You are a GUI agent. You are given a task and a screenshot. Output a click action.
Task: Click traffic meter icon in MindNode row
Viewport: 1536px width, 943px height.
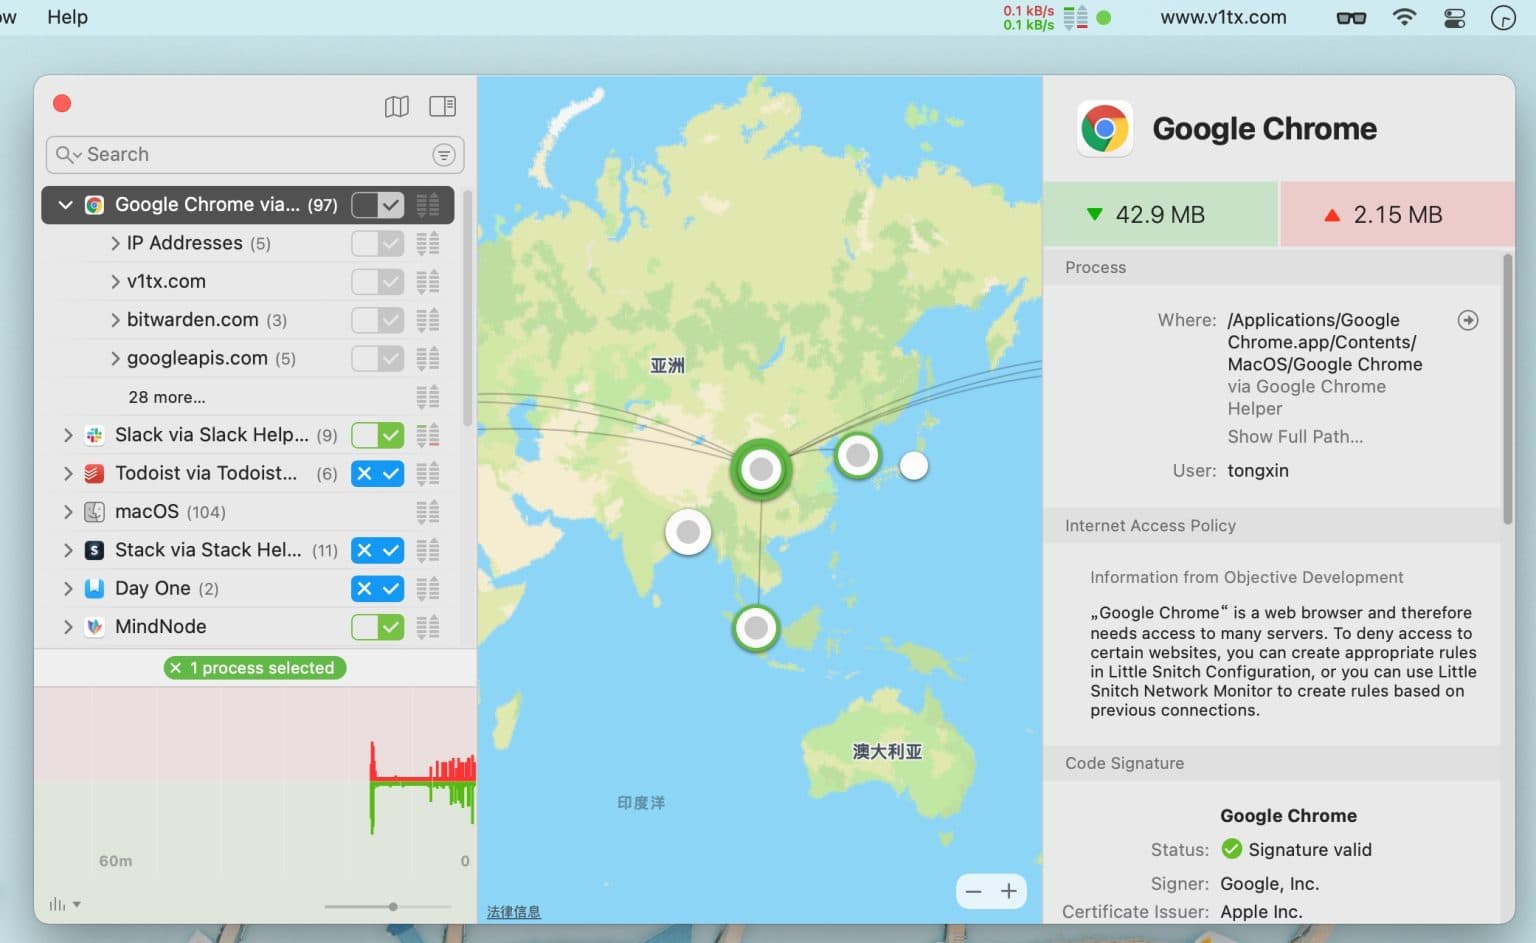click(427, 627)
